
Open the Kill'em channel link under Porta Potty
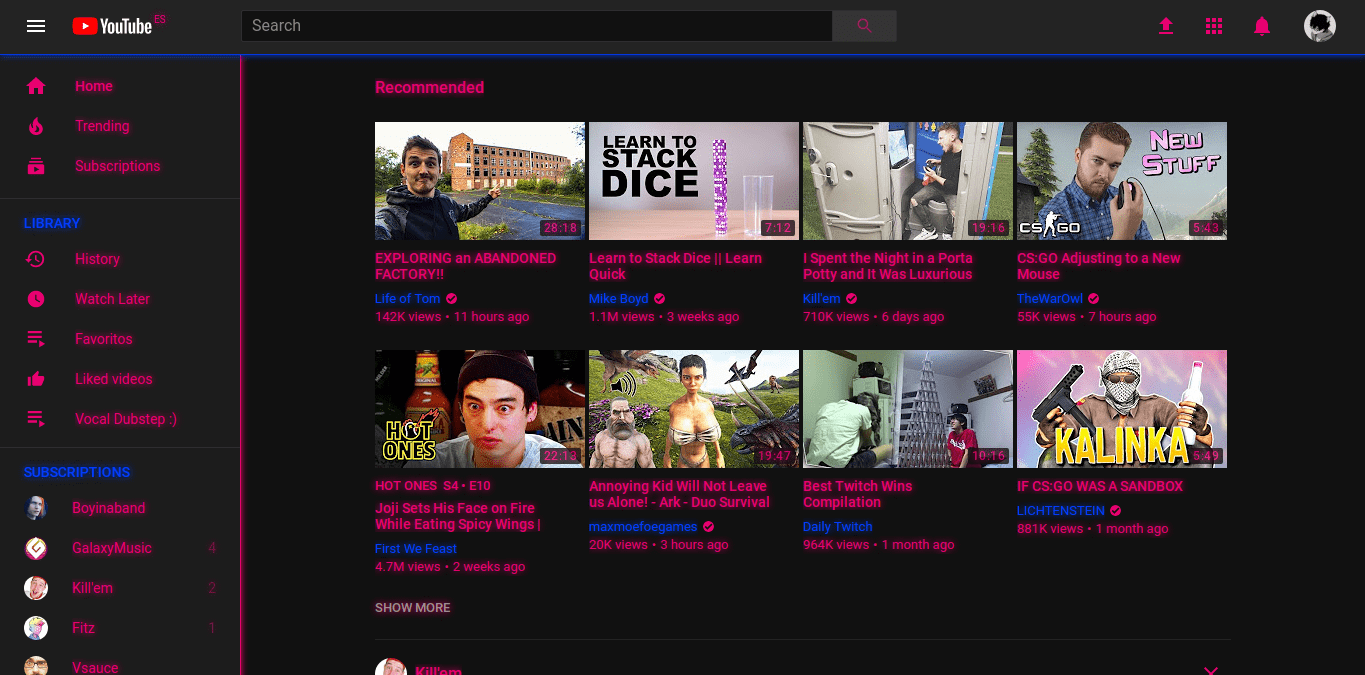click(822, 299)
